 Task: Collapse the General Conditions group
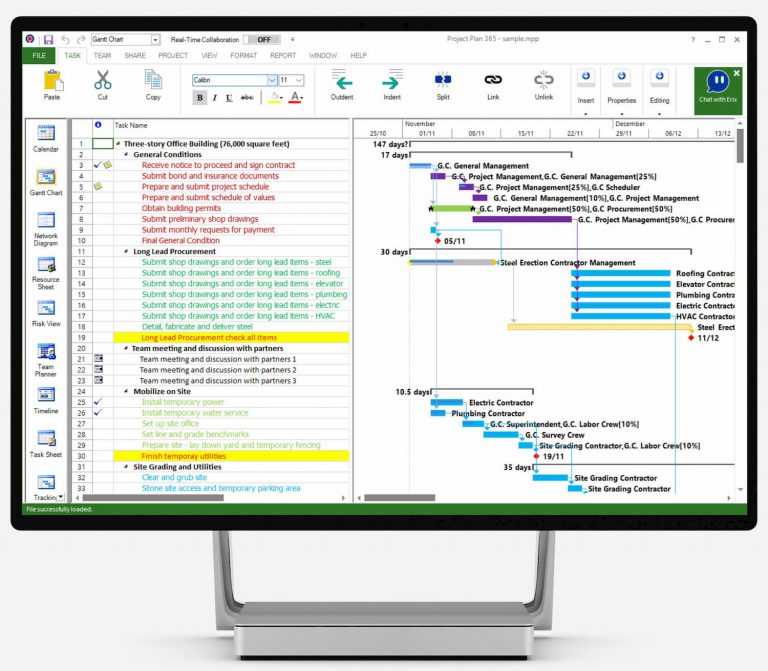click(x=126, y=154)
